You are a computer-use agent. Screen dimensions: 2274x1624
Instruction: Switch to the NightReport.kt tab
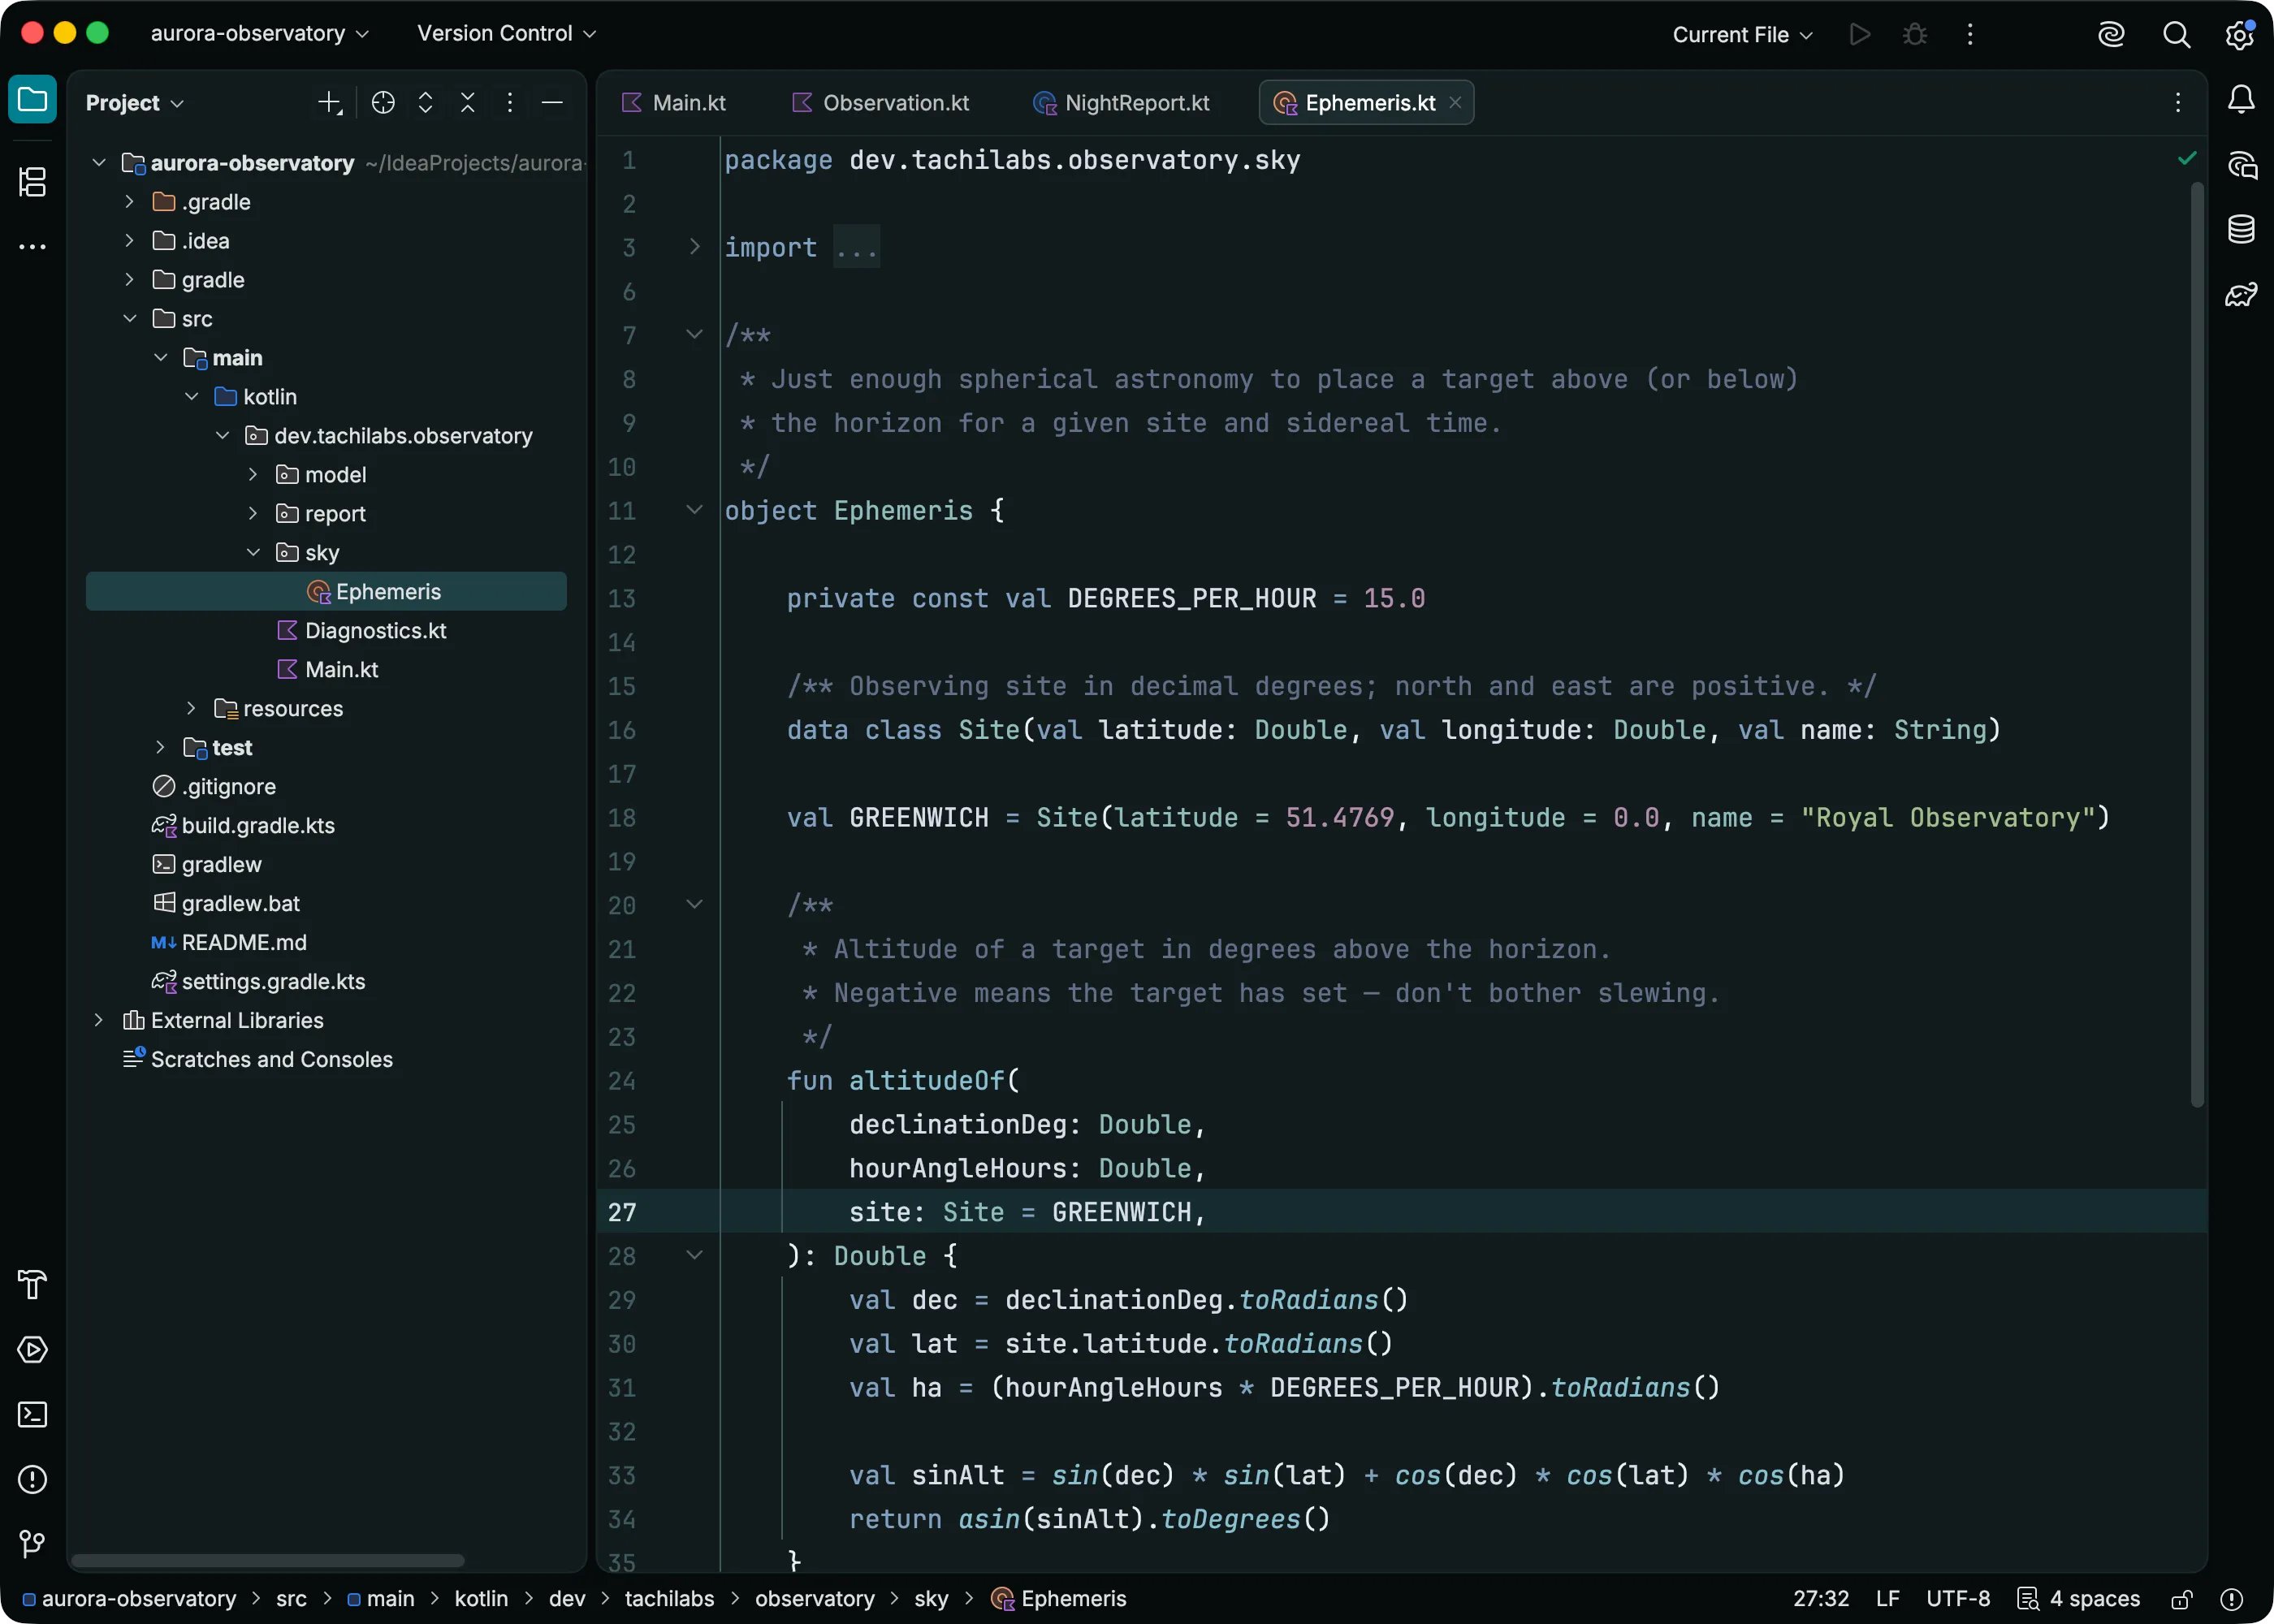tap(1121, 102)
